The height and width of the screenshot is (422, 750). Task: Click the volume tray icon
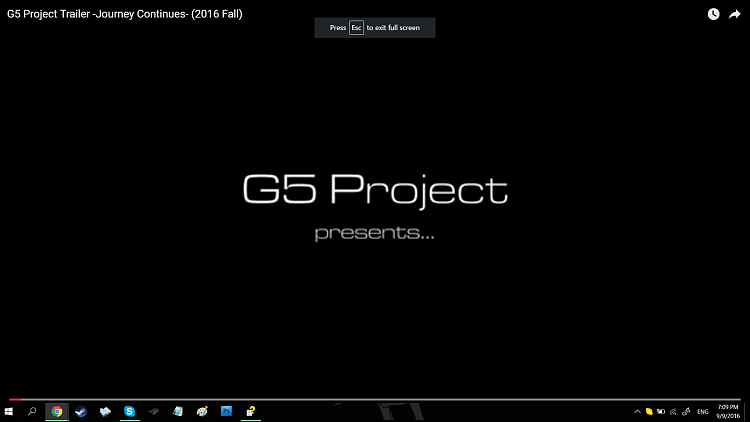(x=686, y=412)
